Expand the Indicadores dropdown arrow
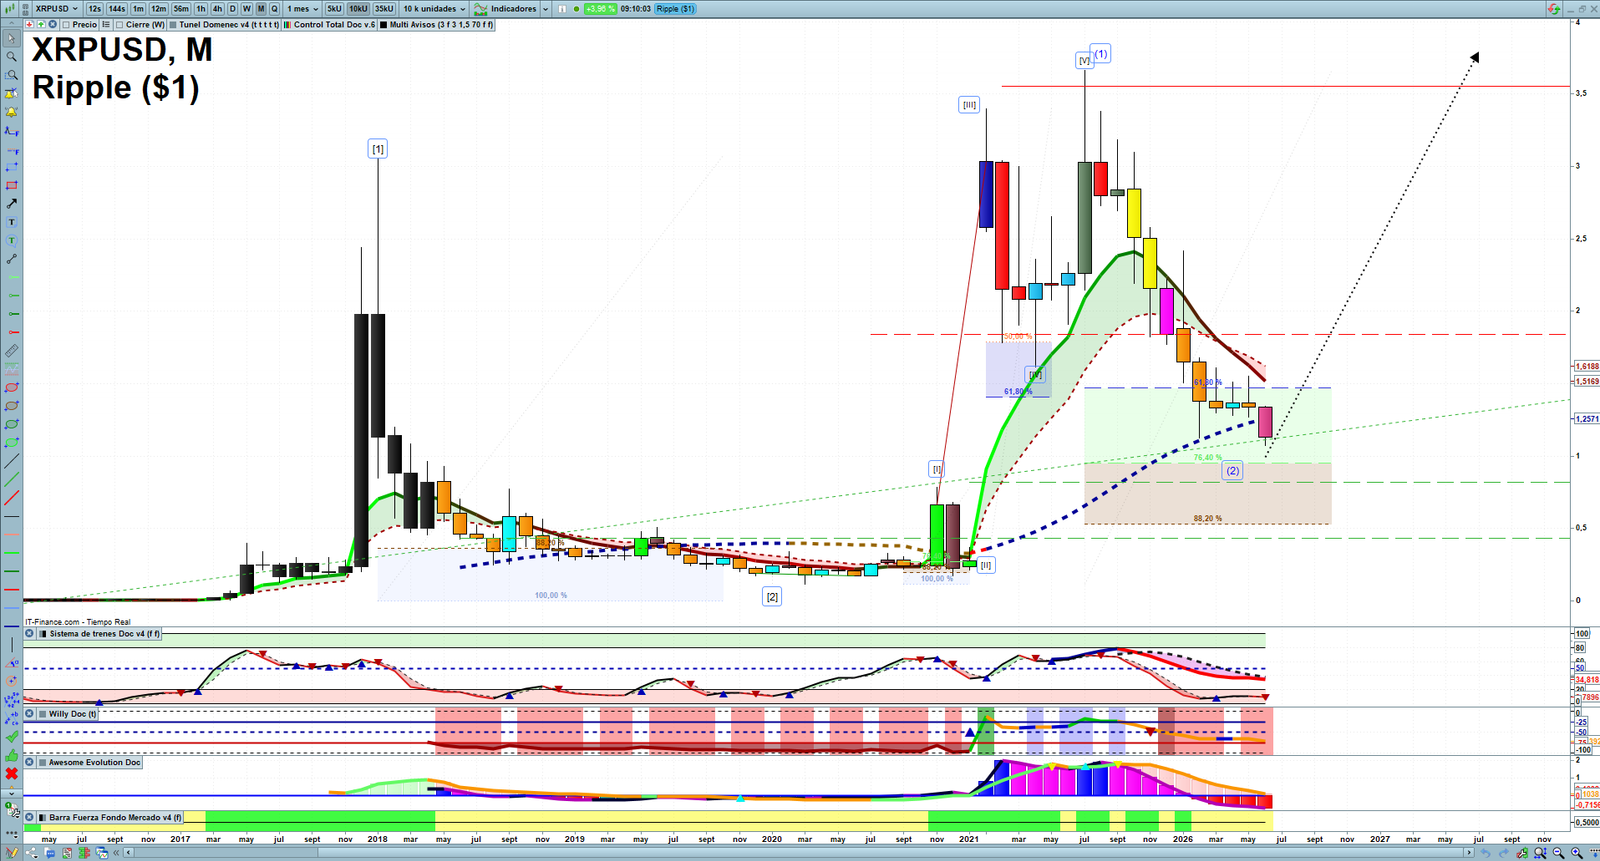Viewport: 1600px width, 861px height. click(x=545, y=9)
